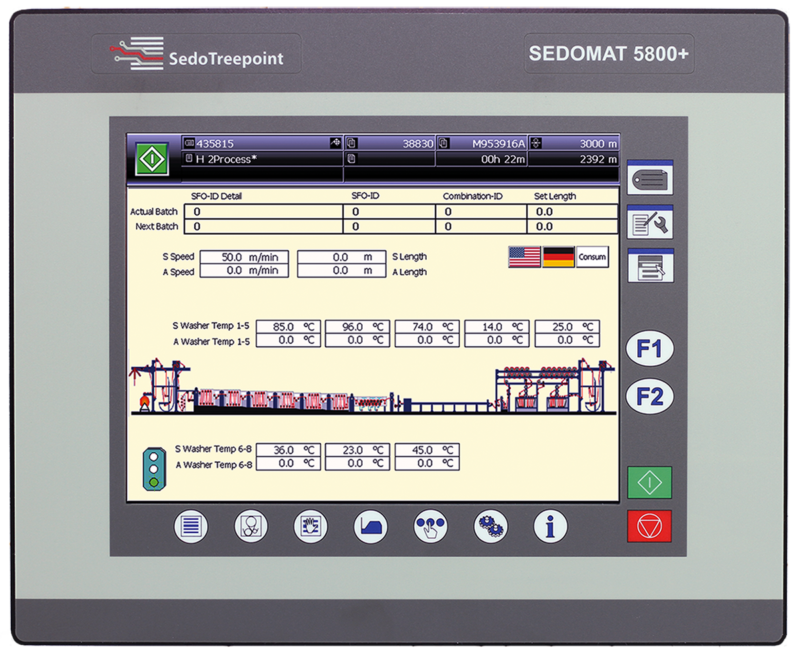Image resolution: width=800 pixels, height=656 pixels.
Task: Switch language using the American flag
Action: (x=524, y=256)
